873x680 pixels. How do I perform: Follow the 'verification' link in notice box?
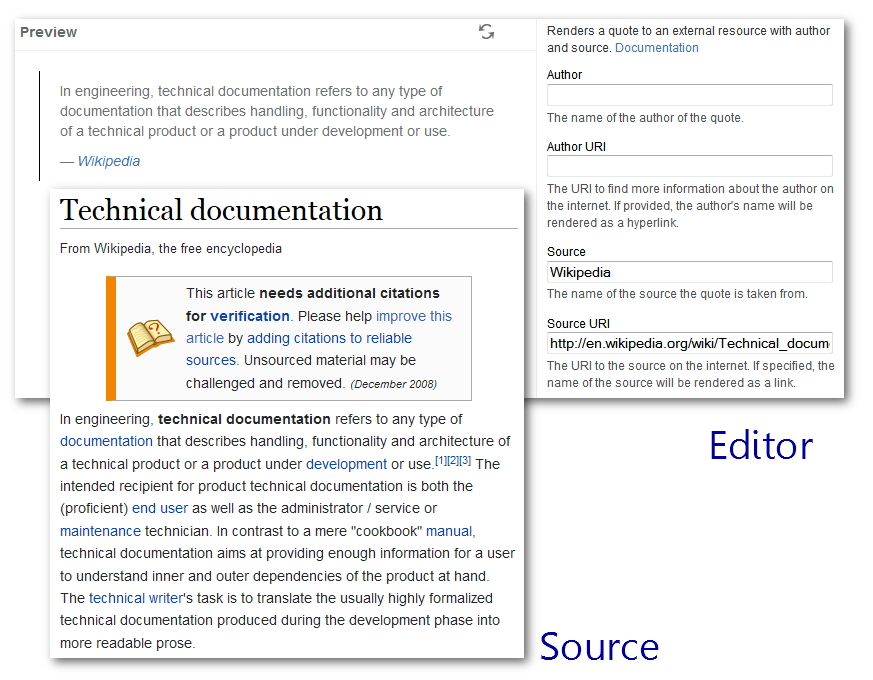(250, 316)
